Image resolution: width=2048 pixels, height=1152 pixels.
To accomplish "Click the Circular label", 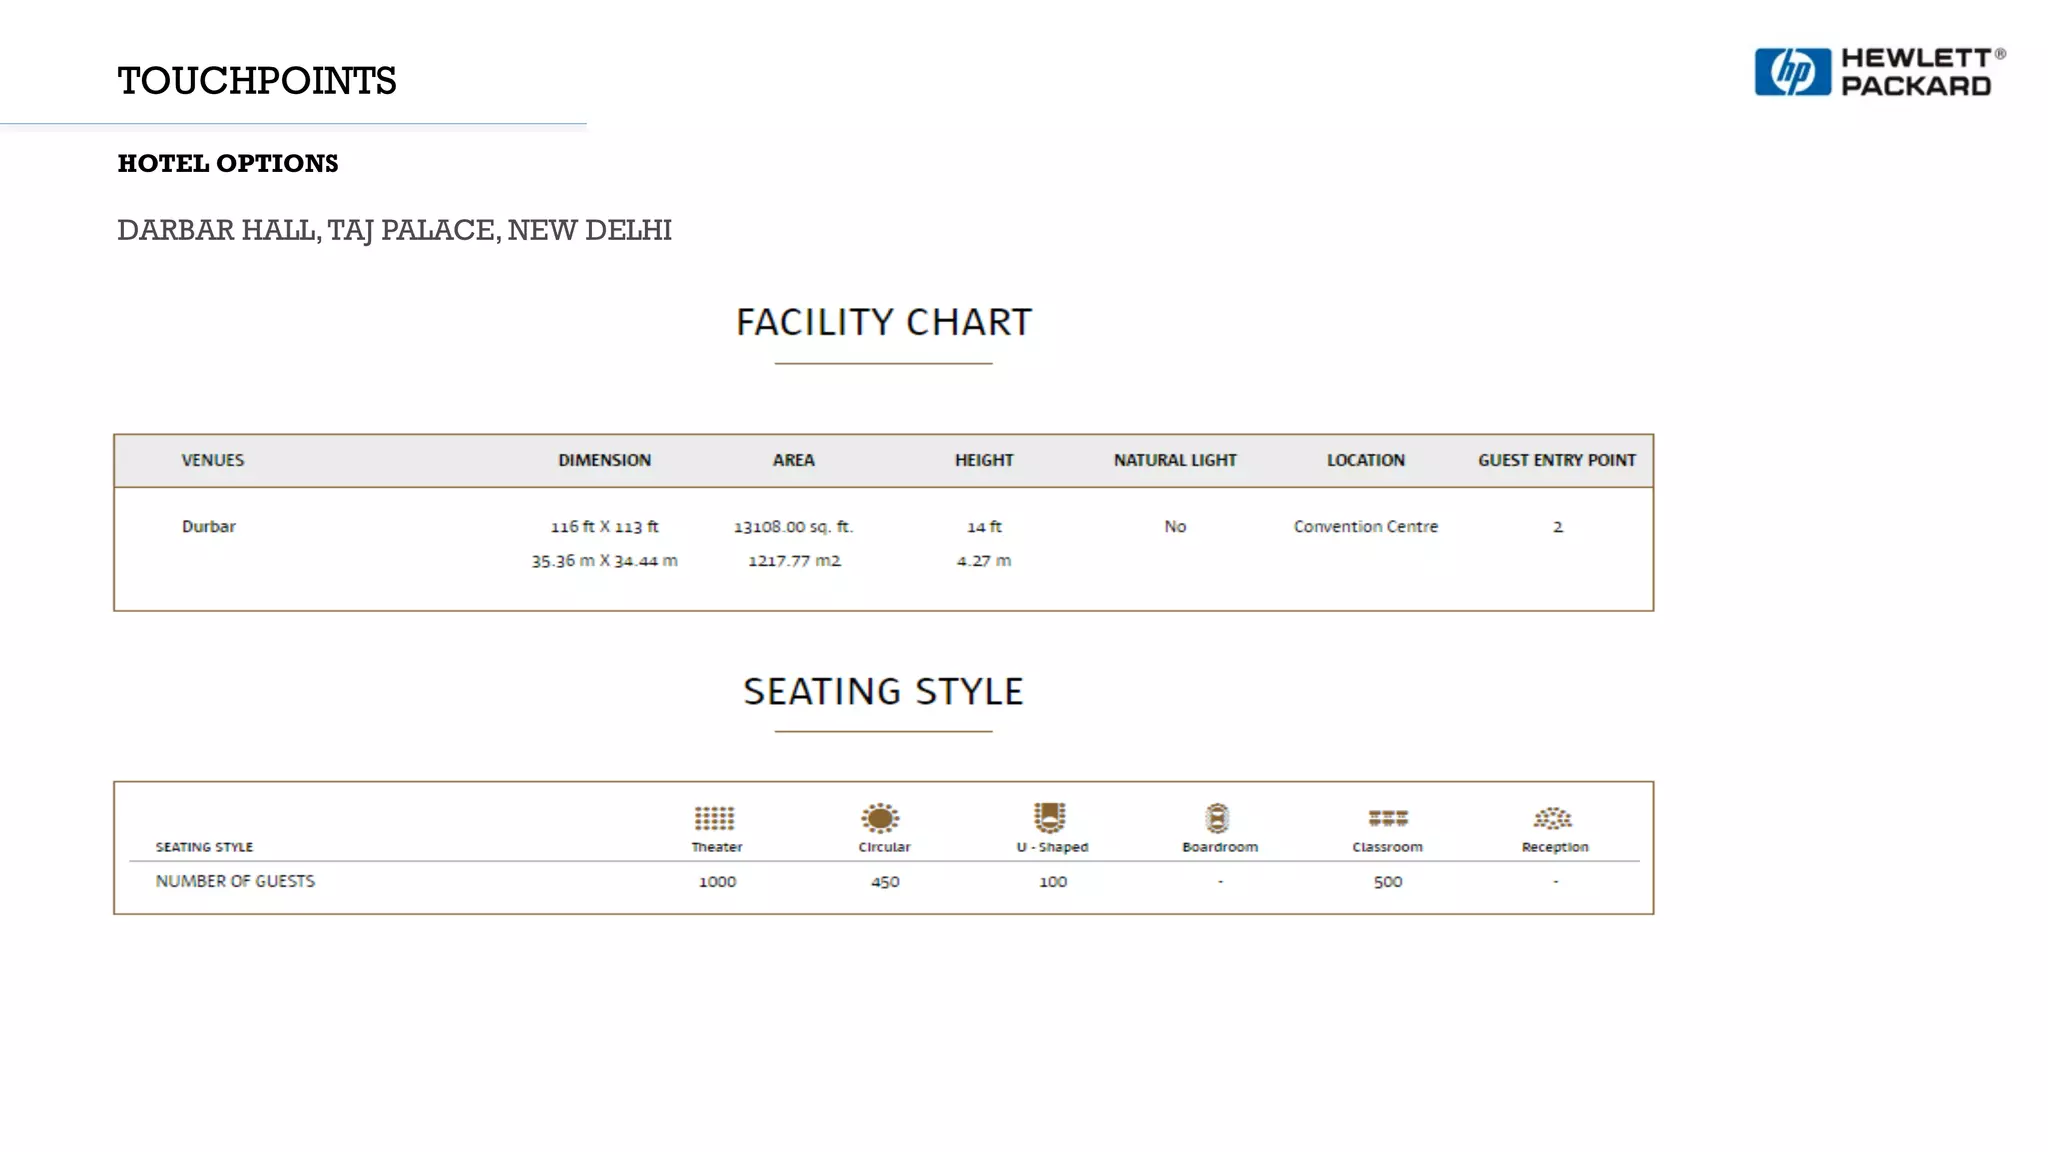I will click(x=885, y=847).
